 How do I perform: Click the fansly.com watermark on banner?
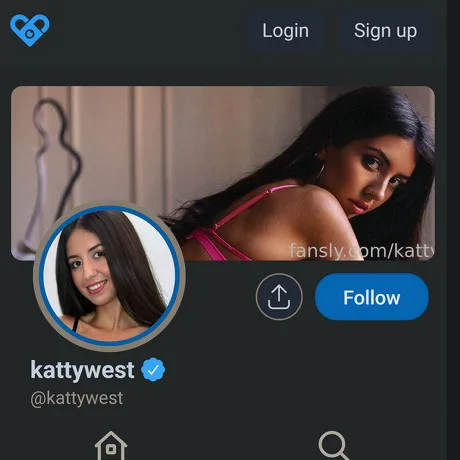tap(362, 251)
